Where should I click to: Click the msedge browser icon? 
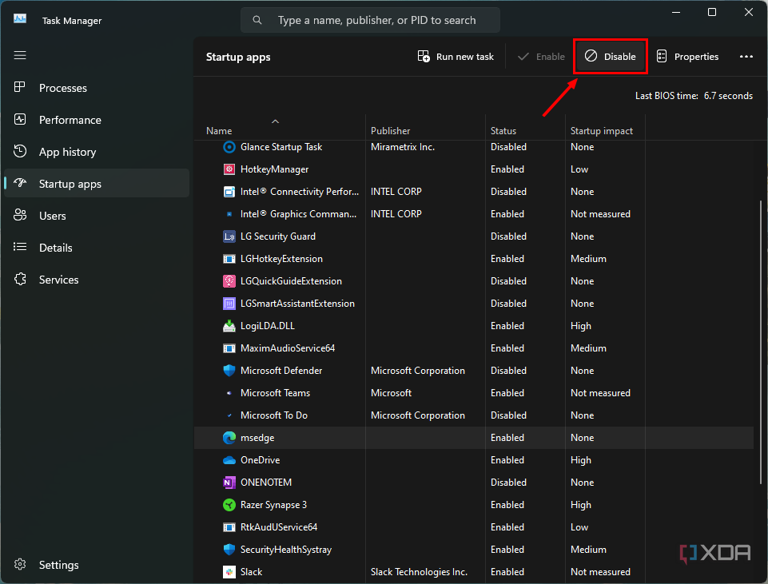click(x=229, y=438)
